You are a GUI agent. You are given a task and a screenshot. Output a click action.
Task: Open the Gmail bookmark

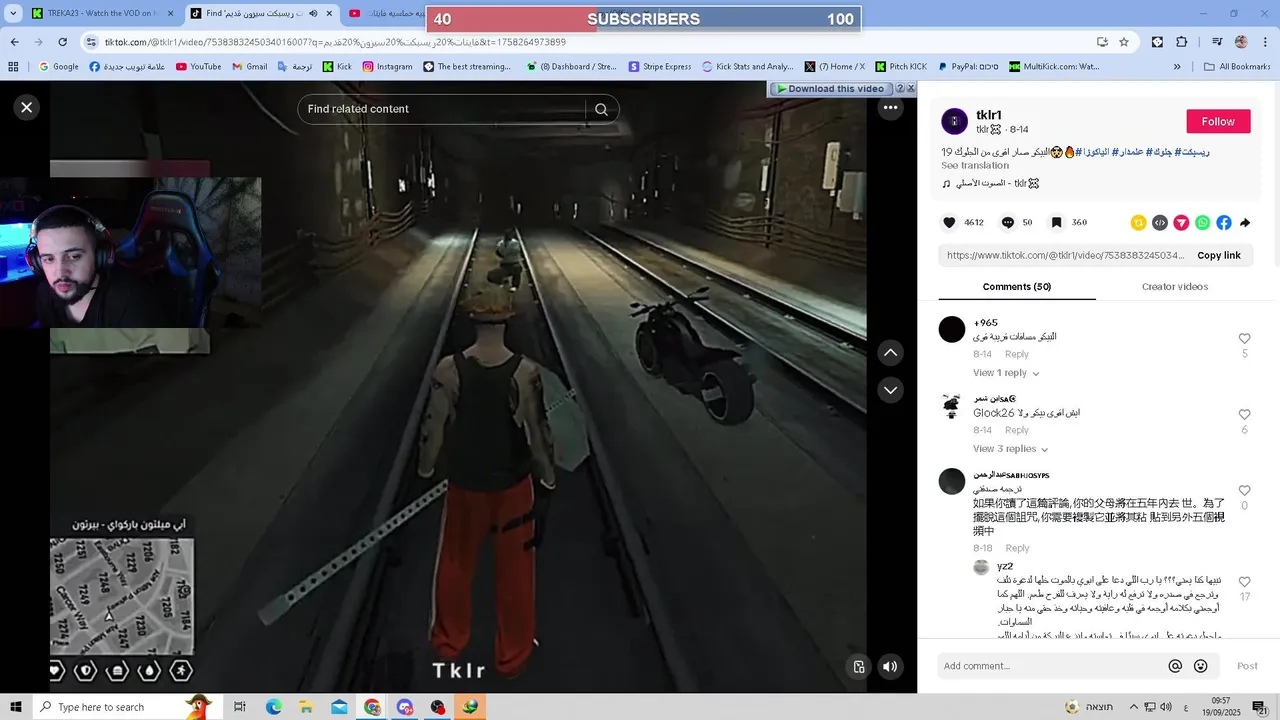pos(250,67)
